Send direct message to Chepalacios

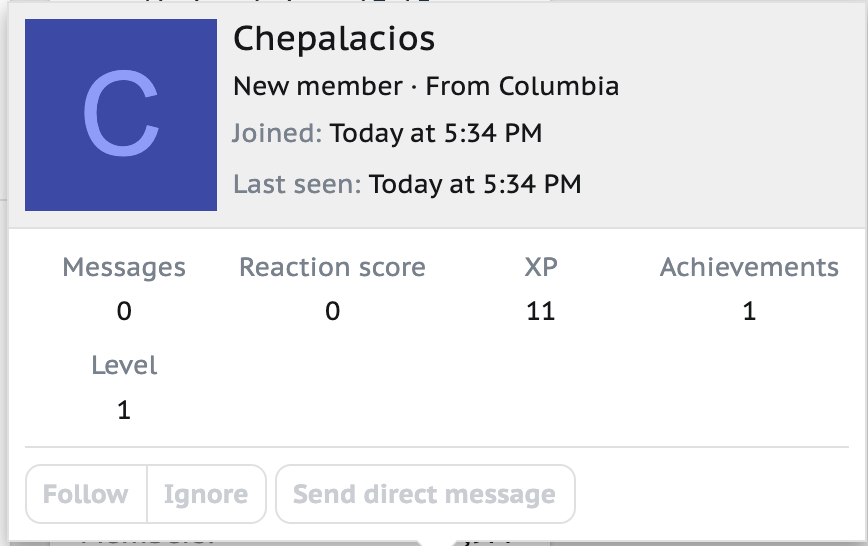[425, 494]
